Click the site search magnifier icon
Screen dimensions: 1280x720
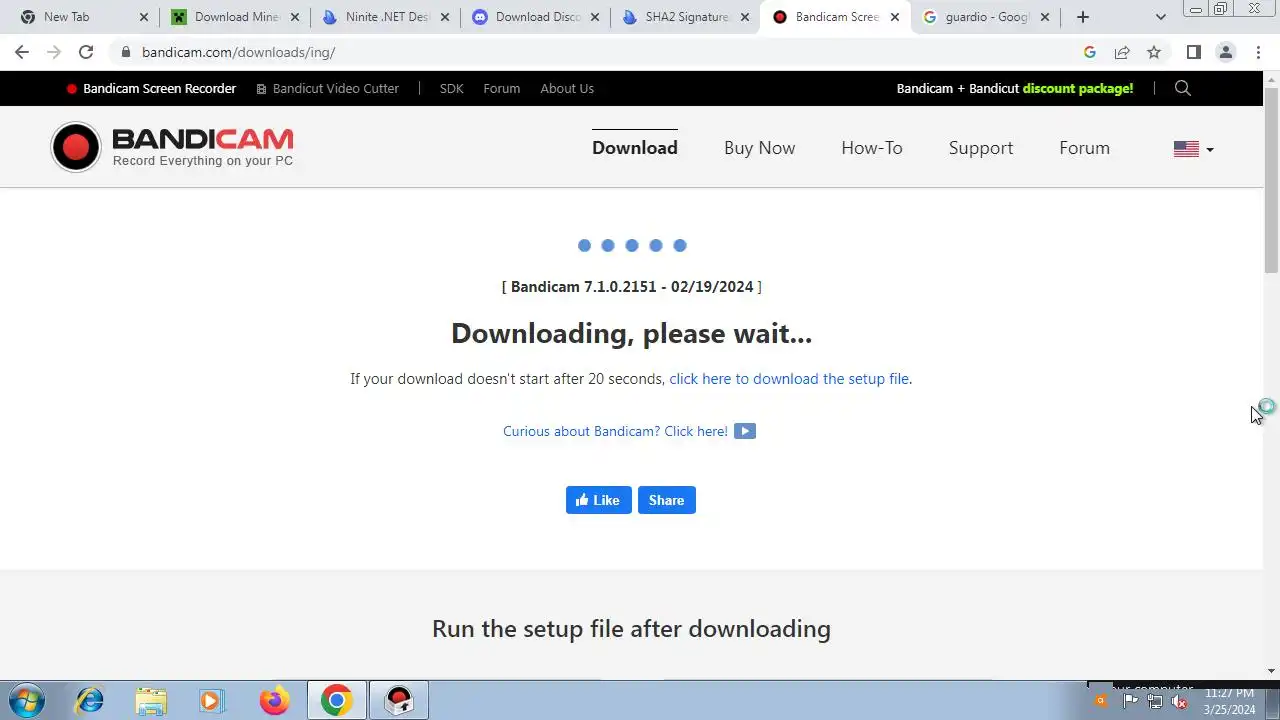pos(1183,88)
